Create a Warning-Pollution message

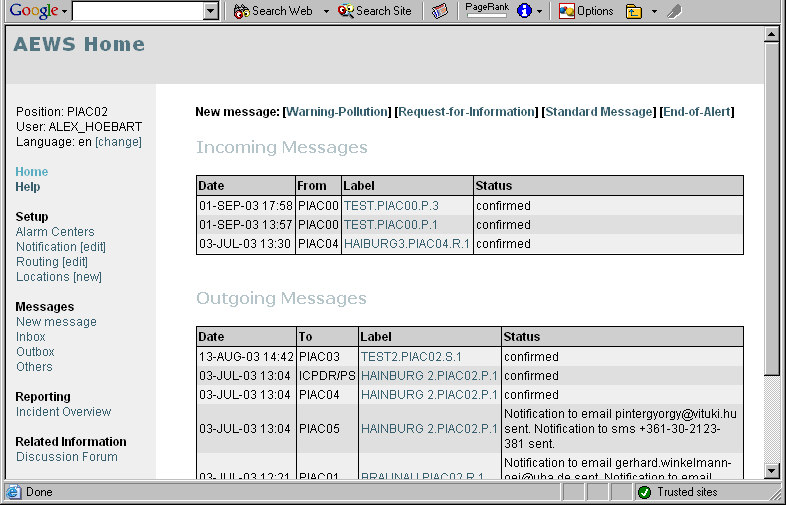point(337,112)
